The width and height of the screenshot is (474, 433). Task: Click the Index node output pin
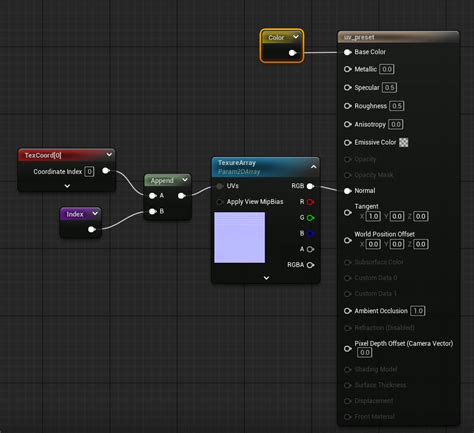pos(92,229)
